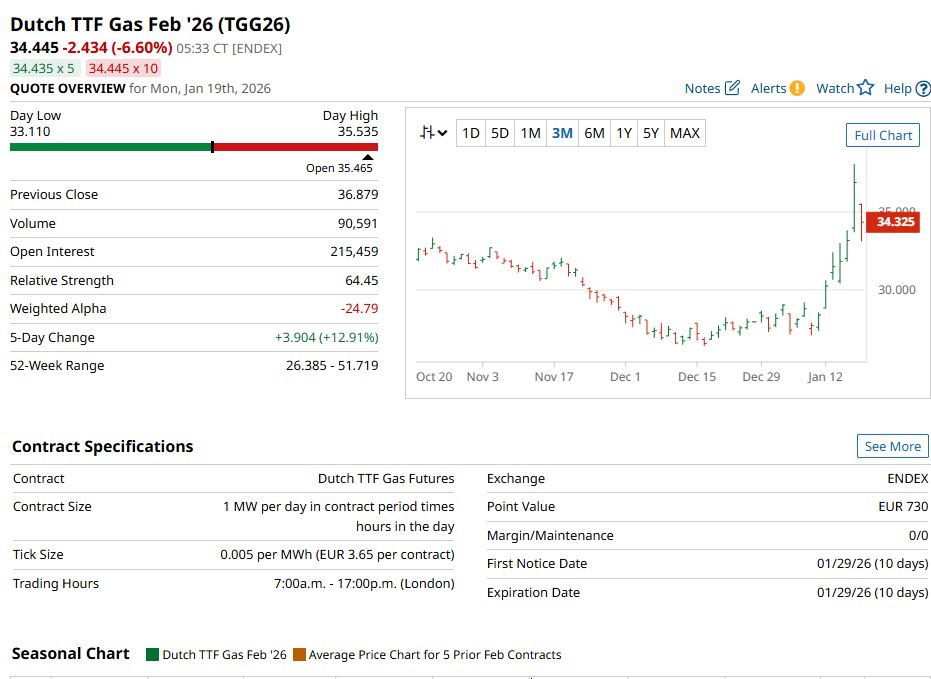Select the MAX chart range
This screenshot has width=931, height=679.
point(685,133)
